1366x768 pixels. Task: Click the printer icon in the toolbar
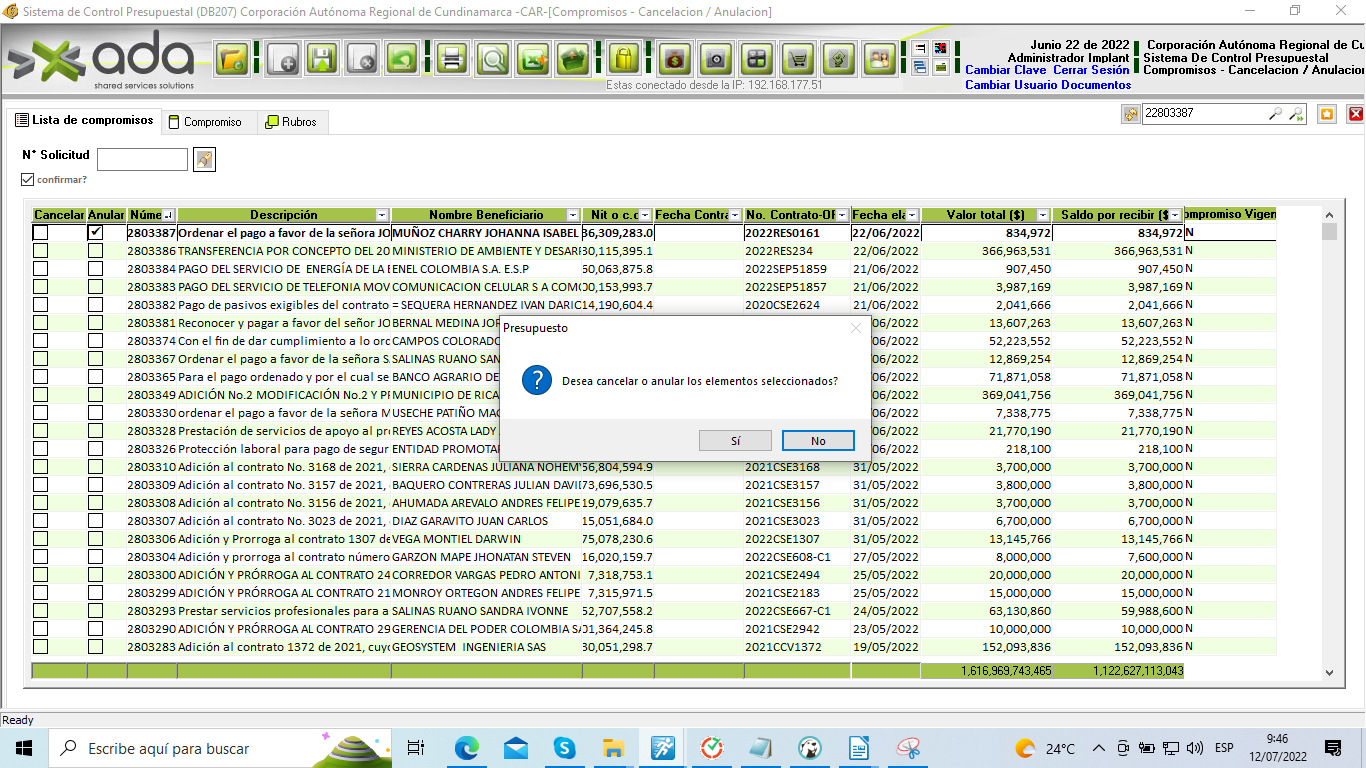click(x=452, y=58)
